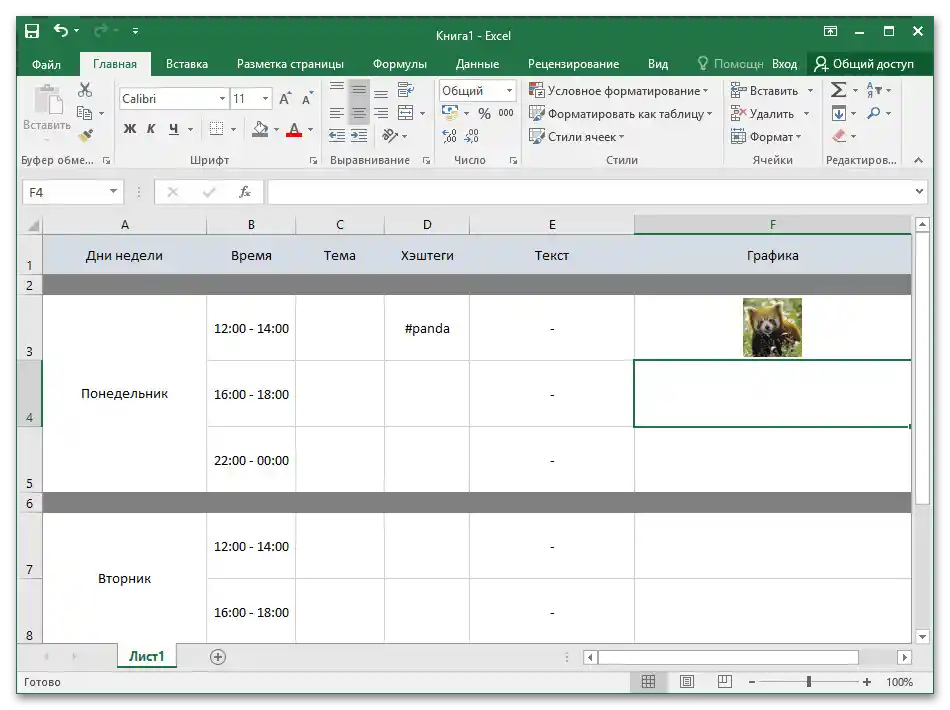
Task: Add a new sheet with plus button
Action: pos(218,657)
